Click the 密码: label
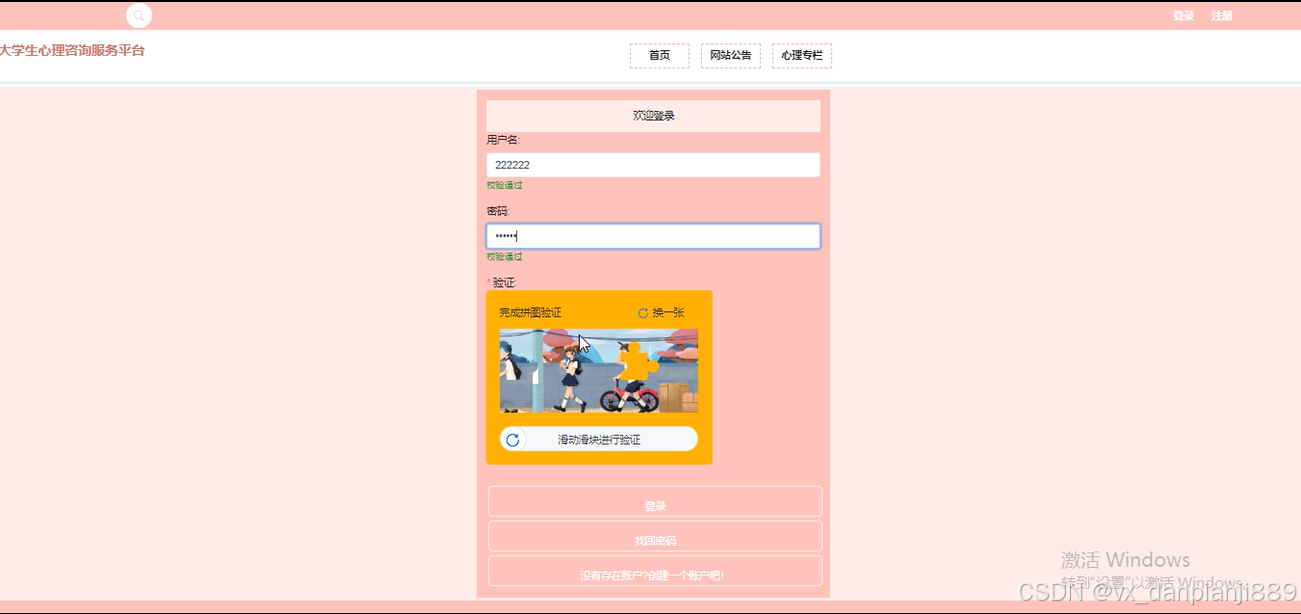Screen dimensions: 1301x614 [x=498, y=211]
